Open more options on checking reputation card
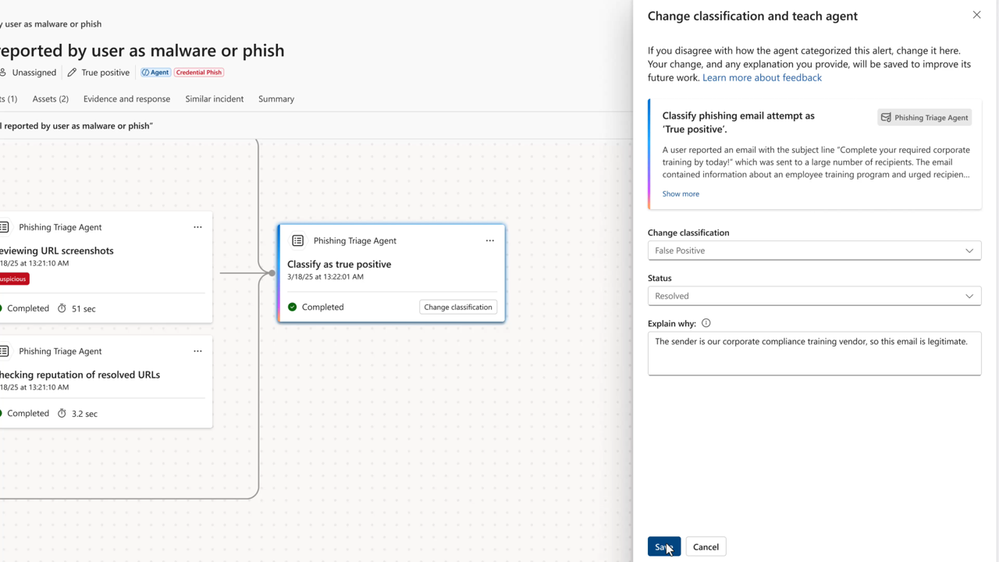Viewport: 999px width, 562px height. click(198, 351)
